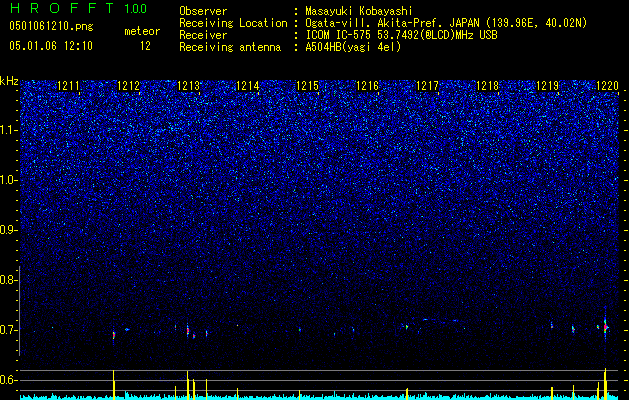Click the 1.1 kHz axis label
629x400 pixels.
tap(8, 130)
